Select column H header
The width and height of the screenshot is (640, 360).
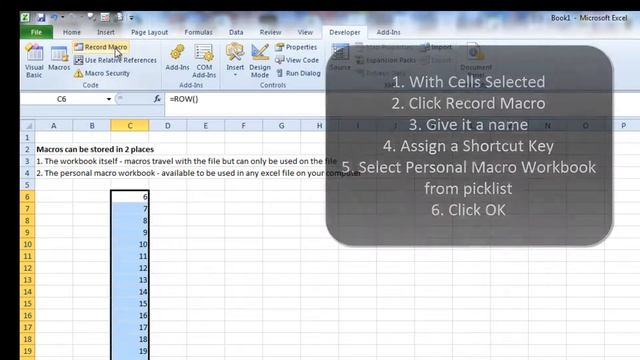[x=319, y=126]
